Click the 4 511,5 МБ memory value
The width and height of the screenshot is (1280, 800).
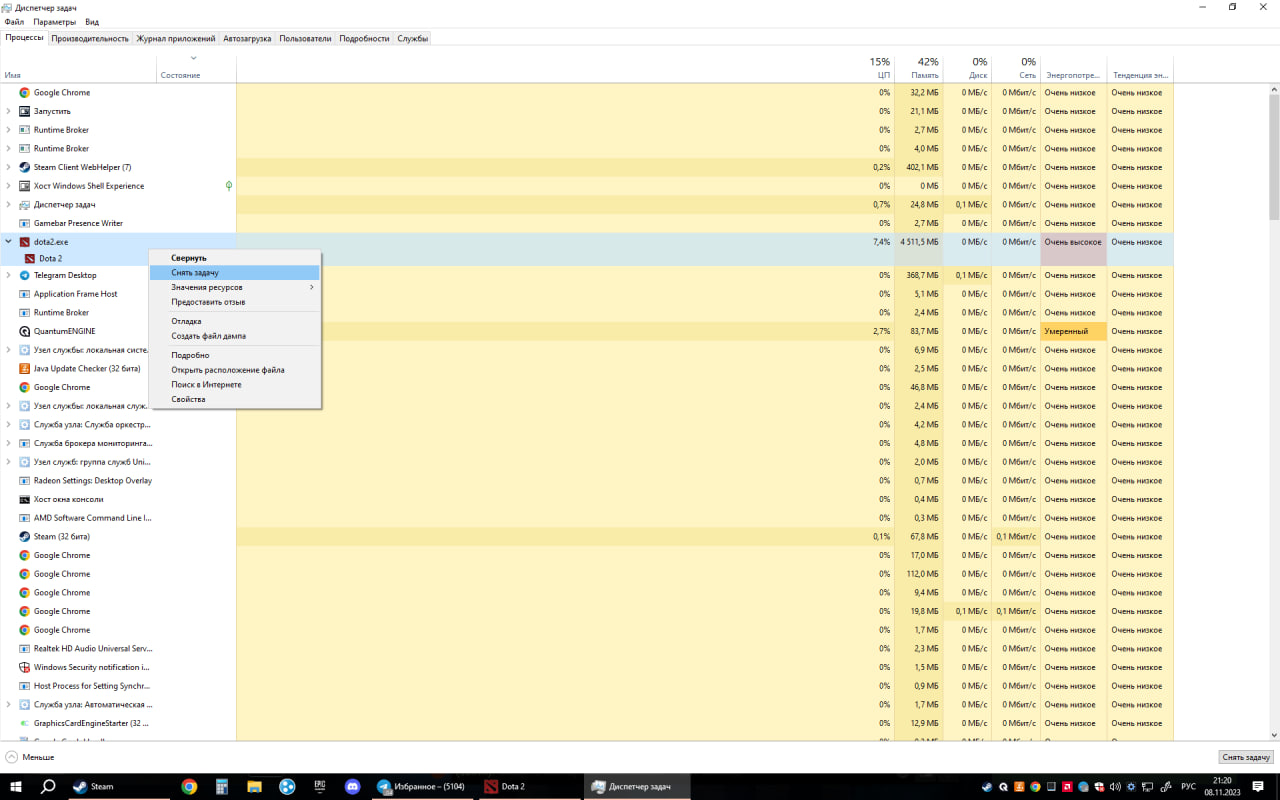[918, 242]
